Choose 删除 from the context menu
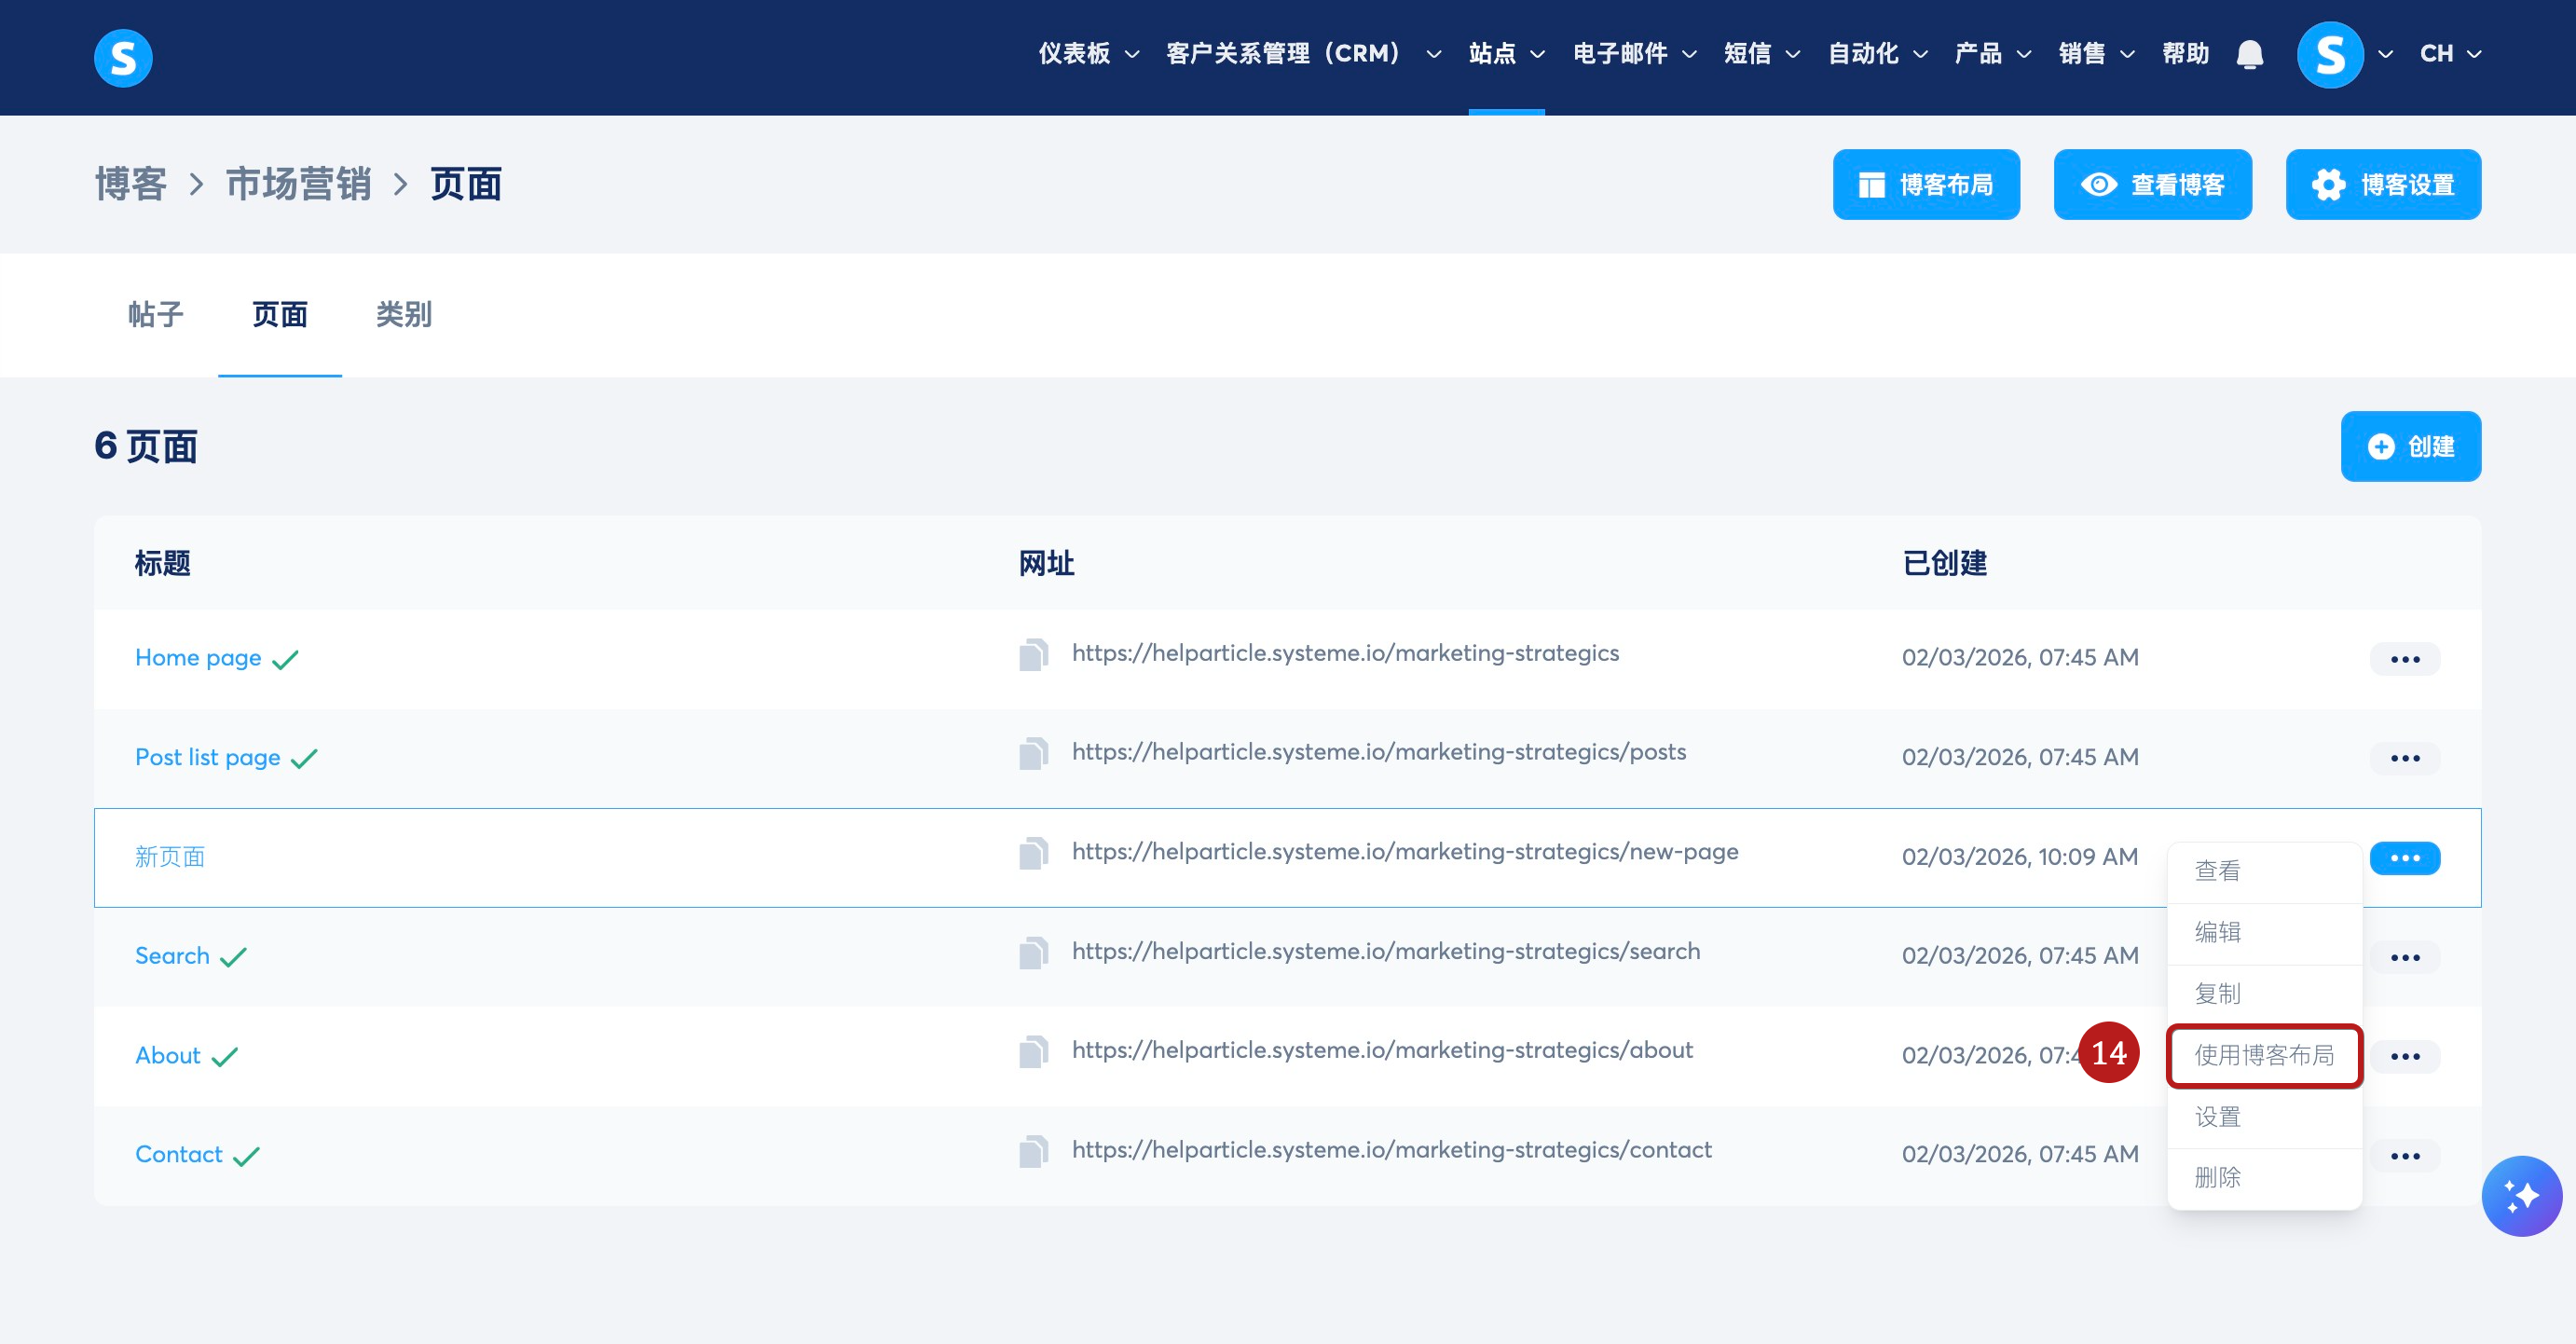 point(2217,1177)
